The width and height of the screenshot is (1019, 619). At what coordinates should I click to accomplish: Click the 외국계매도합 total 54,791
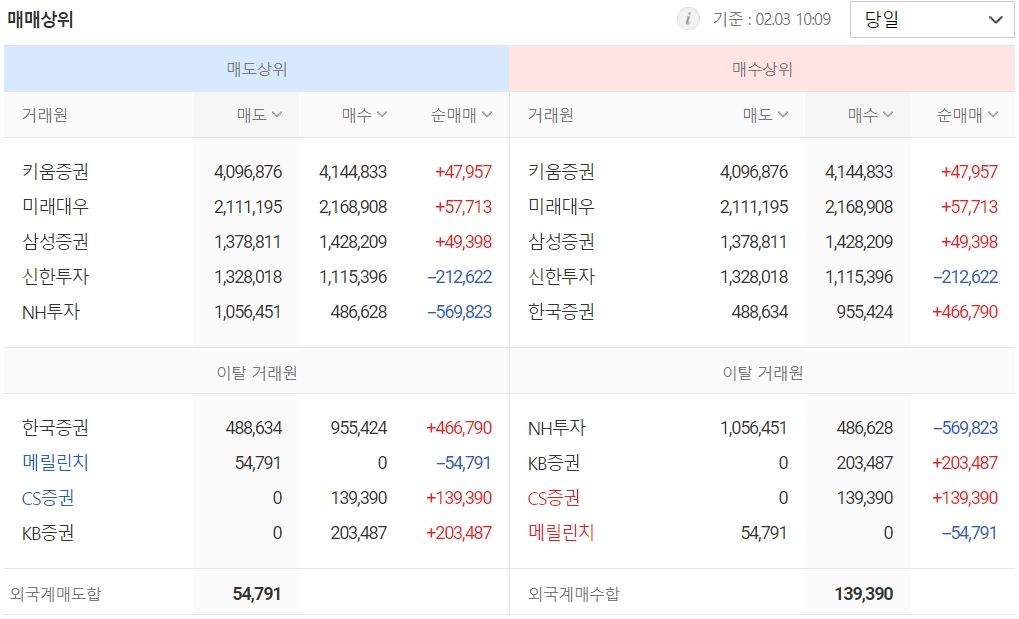pos(257,594)
